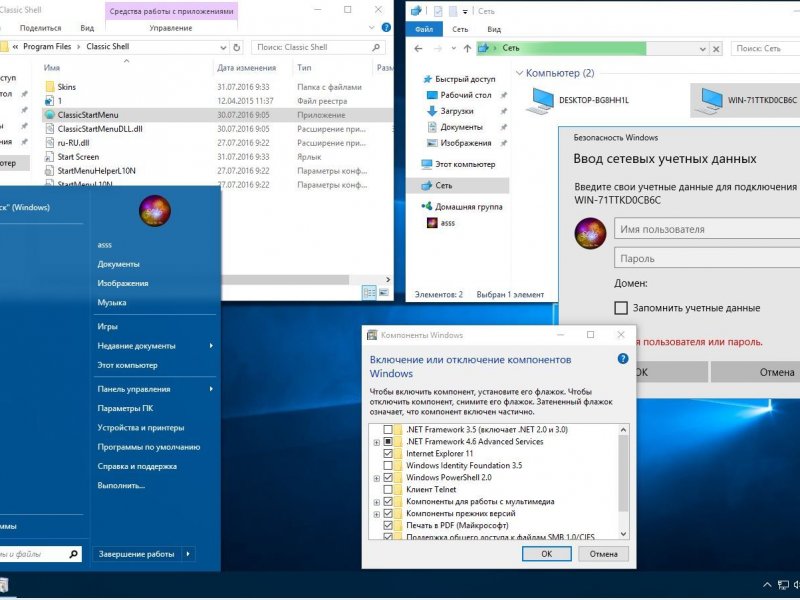Open the Вид tab in Network window
Image resolution: width=800 pixels, height=600 pixels.
pyautogui.click(x=494, y=29)
